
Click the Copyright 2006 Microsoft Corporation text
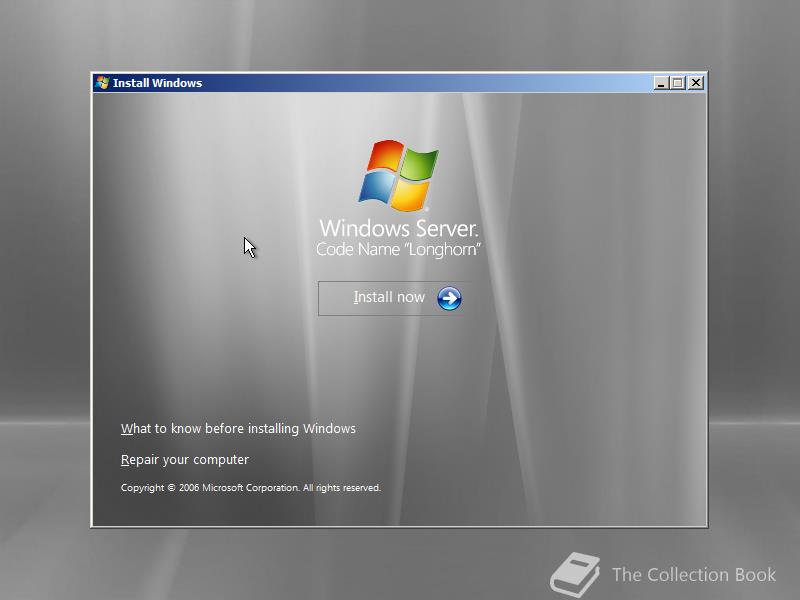251,488
